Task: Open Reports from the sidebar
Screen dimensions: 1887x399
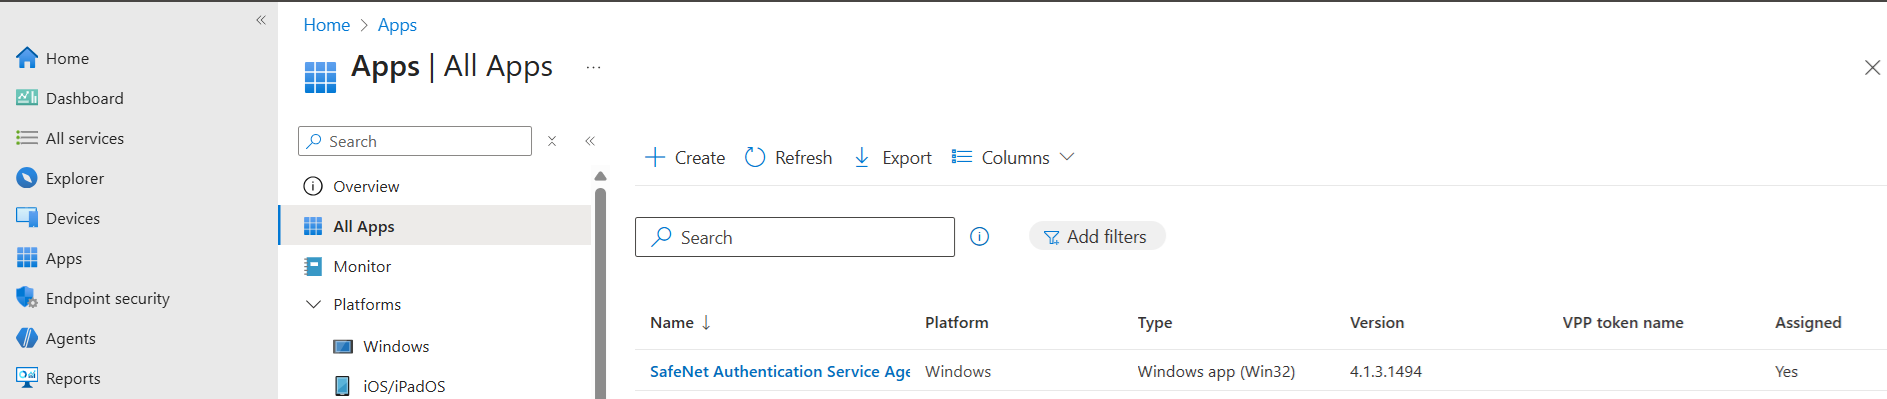Action: pos(73,378)
